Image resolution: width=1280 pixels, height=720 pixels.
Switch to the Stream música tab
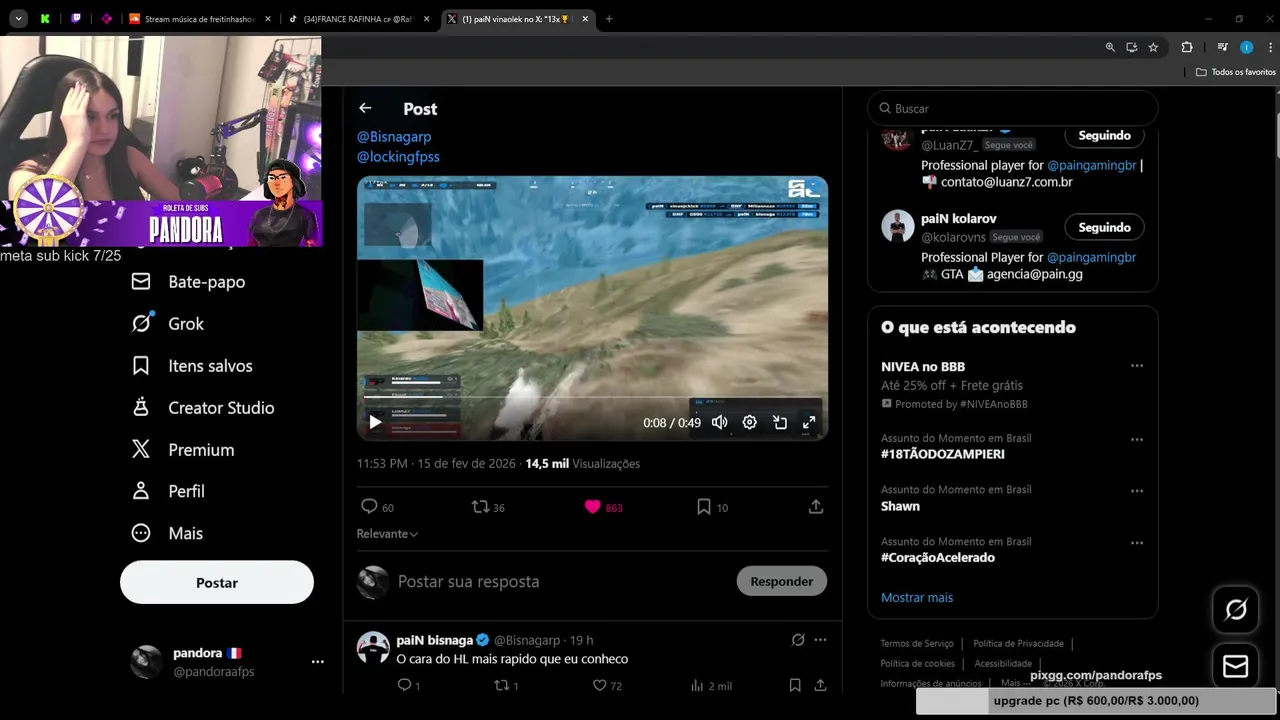(x=200, y=19)
